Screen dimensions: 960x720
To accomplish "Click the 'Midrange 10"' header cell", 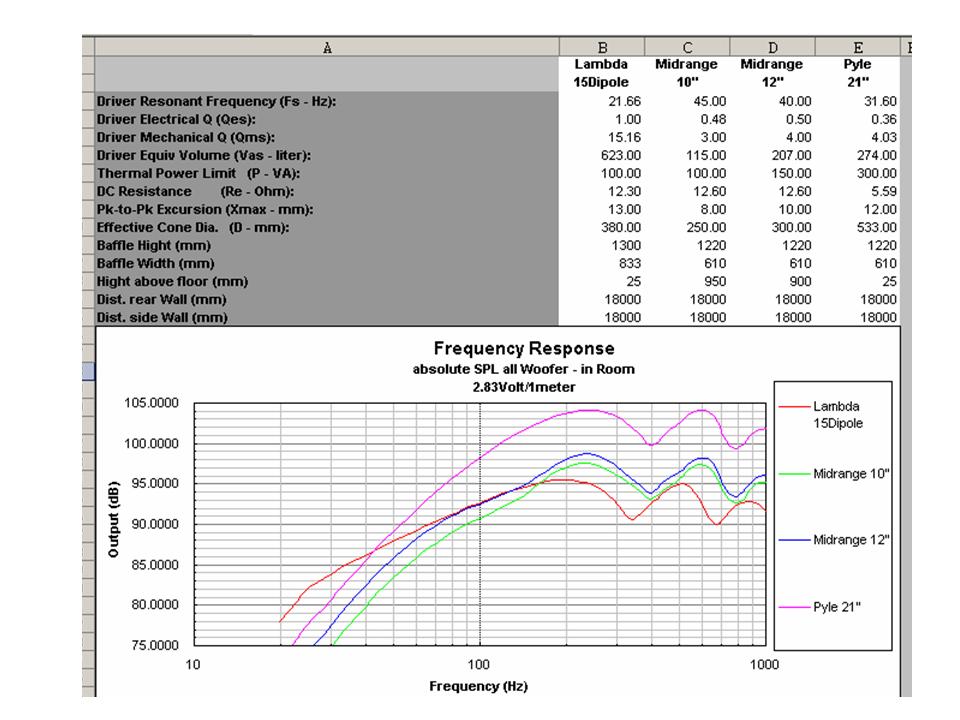I will tap(686, 73).
